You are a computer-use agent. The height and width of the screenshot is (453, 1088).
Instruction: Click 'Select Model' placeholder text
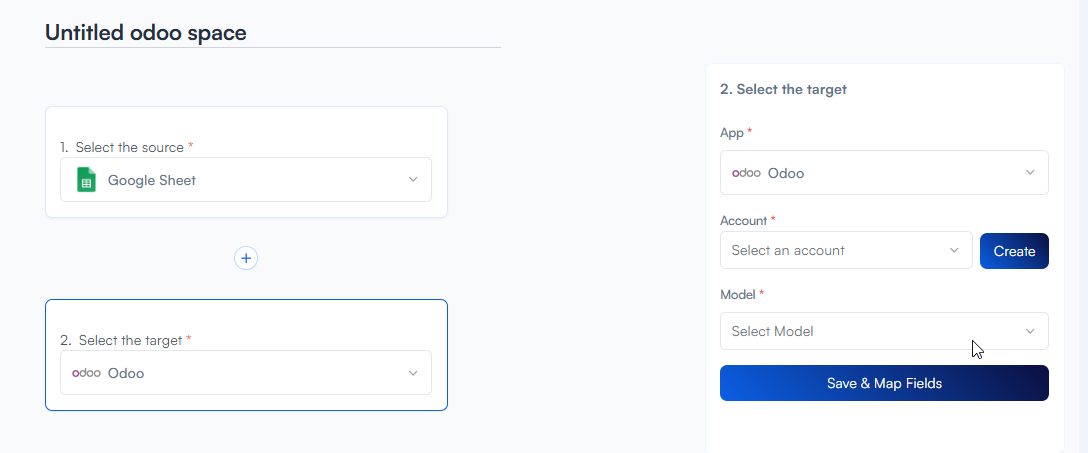click(x=772, y=331)
